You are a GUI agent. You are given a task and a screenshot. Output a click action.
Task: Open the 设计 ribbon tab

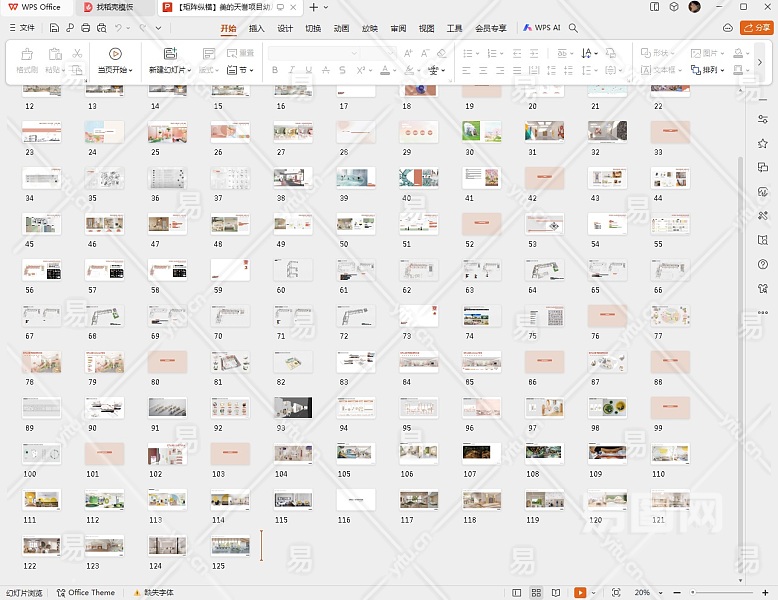click(x=285, y=28)
